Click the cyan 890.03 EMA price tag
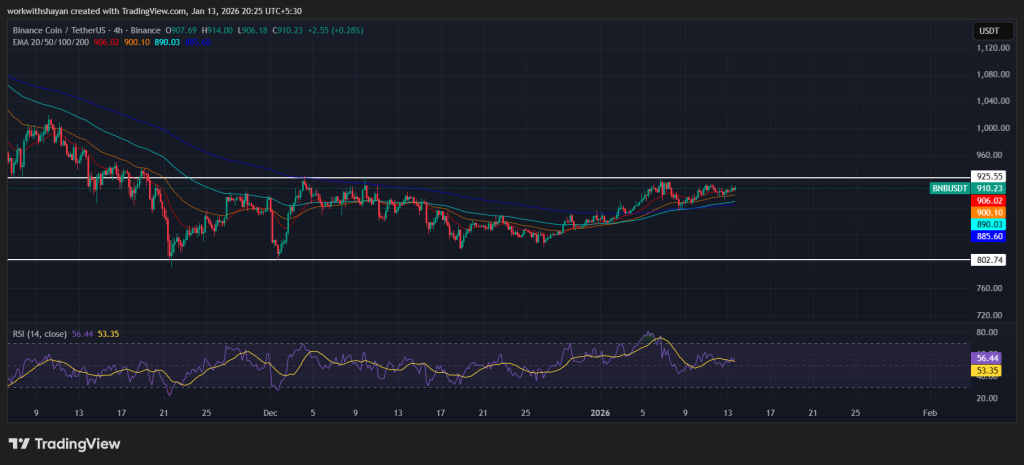The width and height of the screenshot is (1024, 465). click(x=988, y=225)
